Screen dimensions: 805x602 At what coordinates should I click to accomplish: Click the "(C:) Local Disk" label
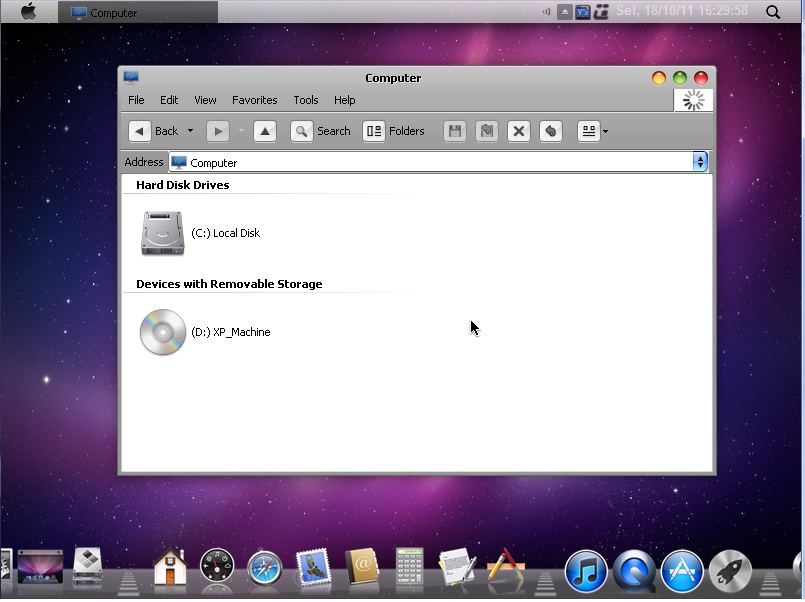225,233
